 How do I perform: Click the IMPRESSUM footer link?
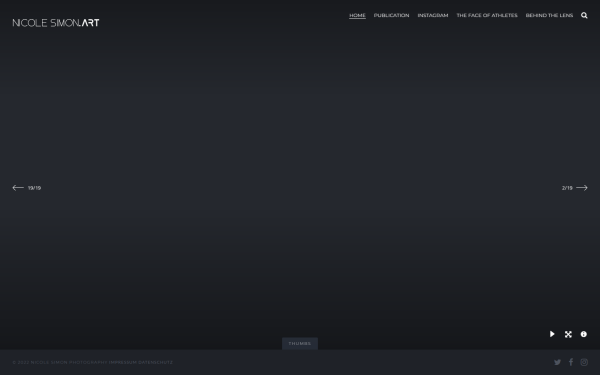pyautogui.click(x=122, y=362)
